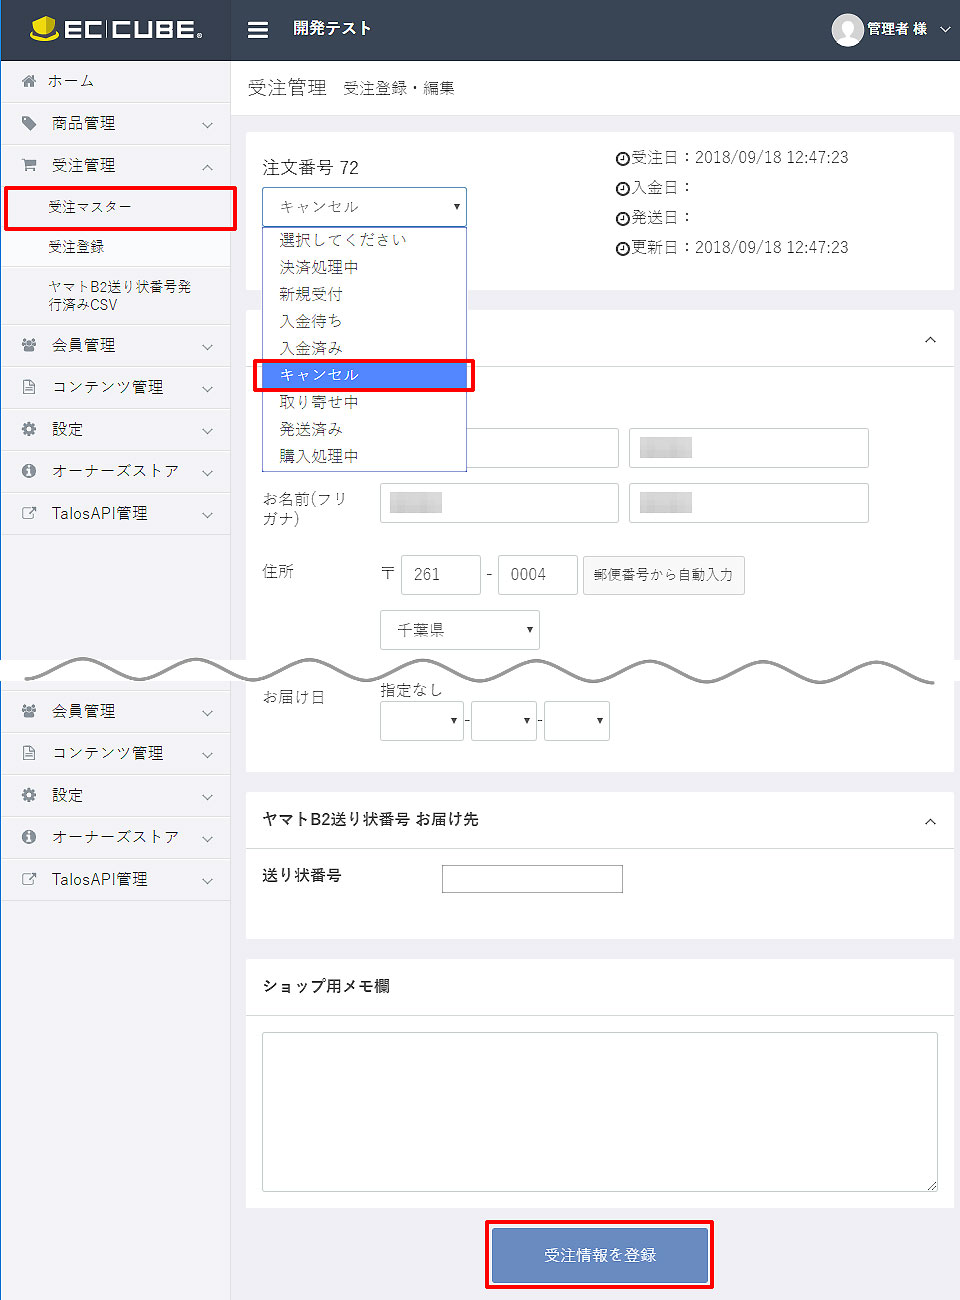
Task: Open the first お届け日 year dropdown
Action: [x=422, y=721]
